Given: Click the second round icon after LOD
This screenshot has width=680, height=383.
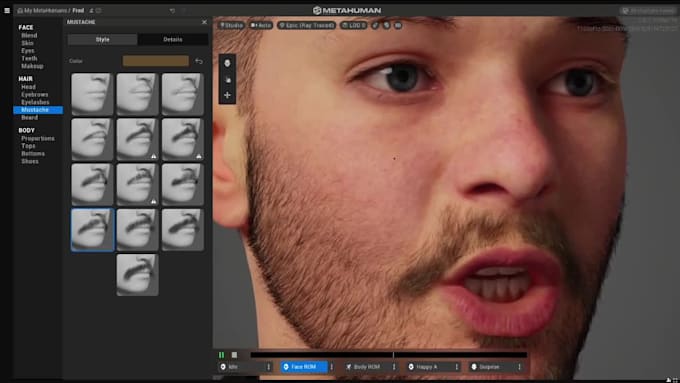Looking at the screenshot, I should [x=386, y=26].
